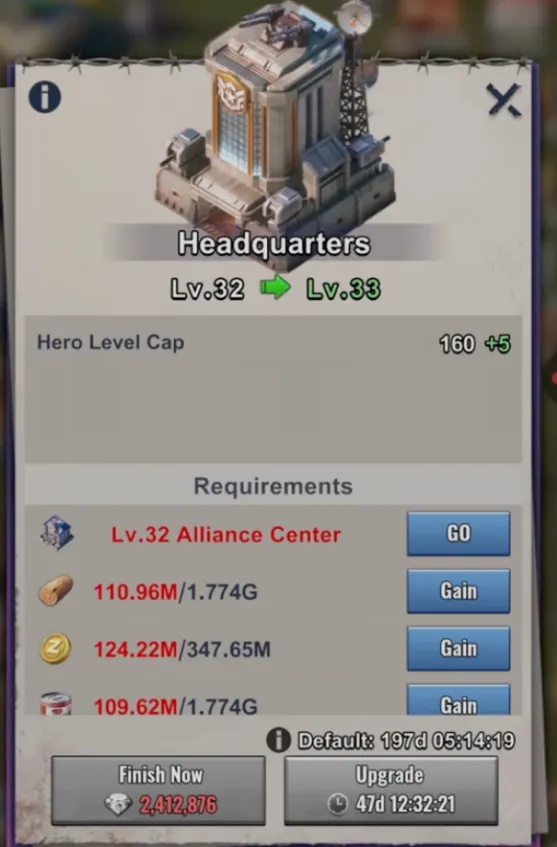
Task: Gain more Z coins with the Gain button
Action: (458, 648)
